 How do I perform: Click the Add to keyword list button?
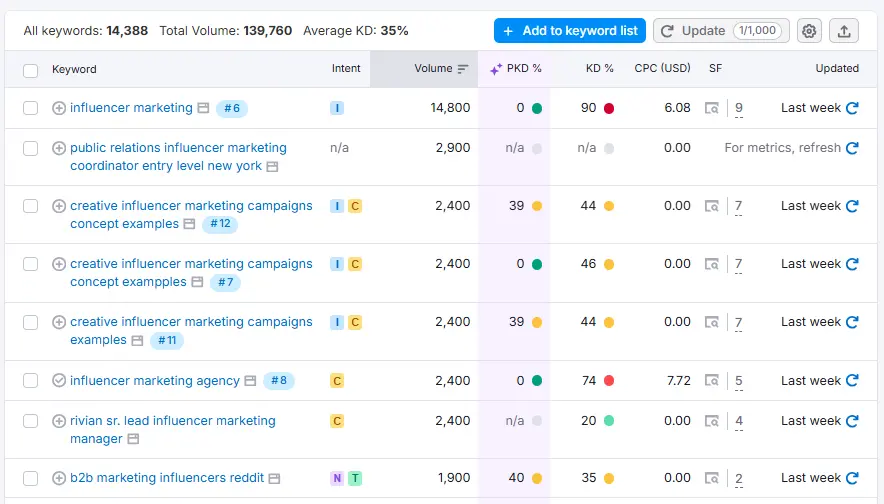pyautogui.click(x=569, y=31)
